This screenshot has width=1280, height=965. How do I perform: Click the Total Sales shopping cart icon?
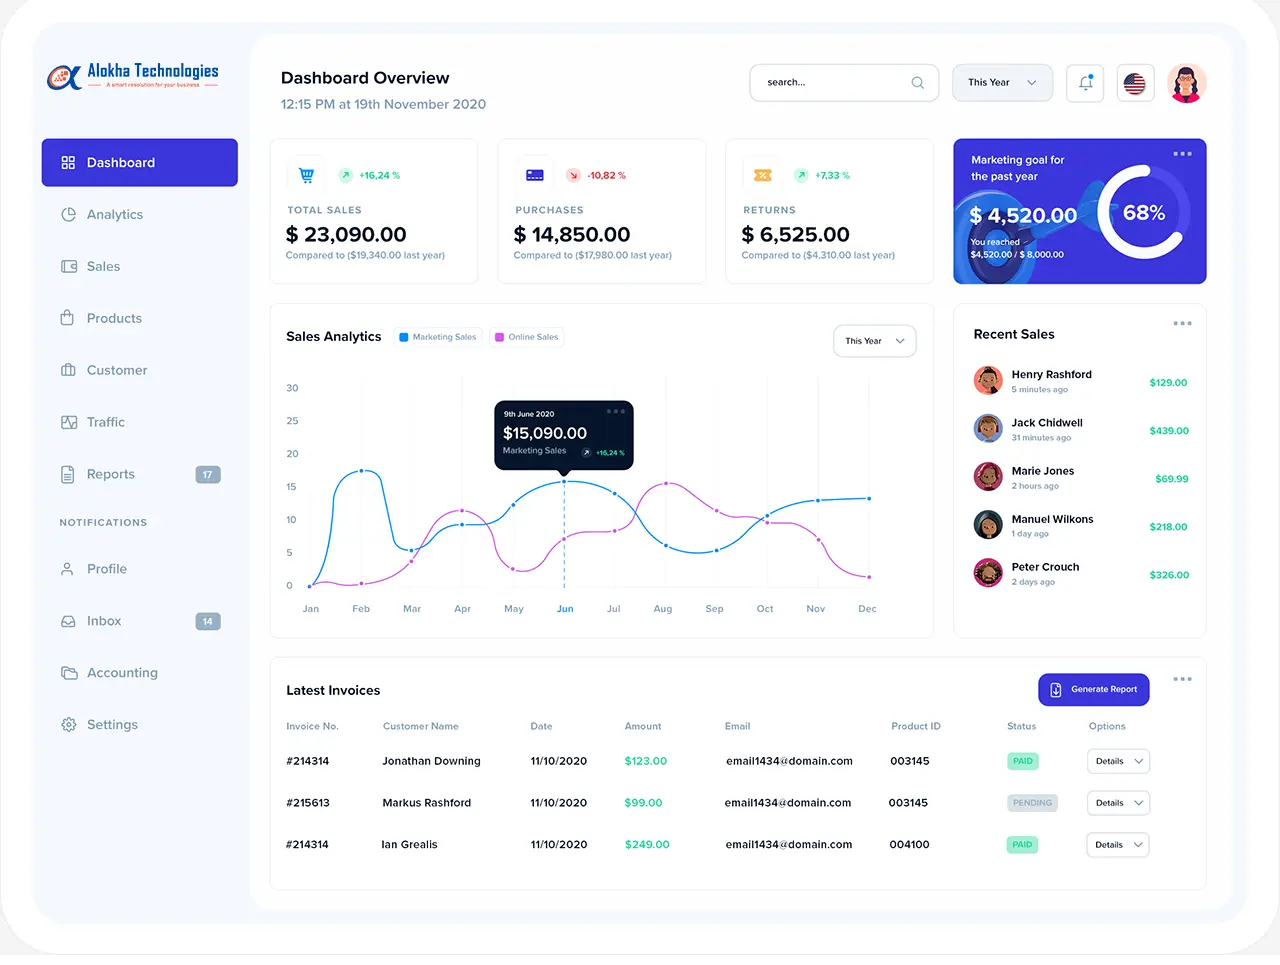[x=307, y=175]
